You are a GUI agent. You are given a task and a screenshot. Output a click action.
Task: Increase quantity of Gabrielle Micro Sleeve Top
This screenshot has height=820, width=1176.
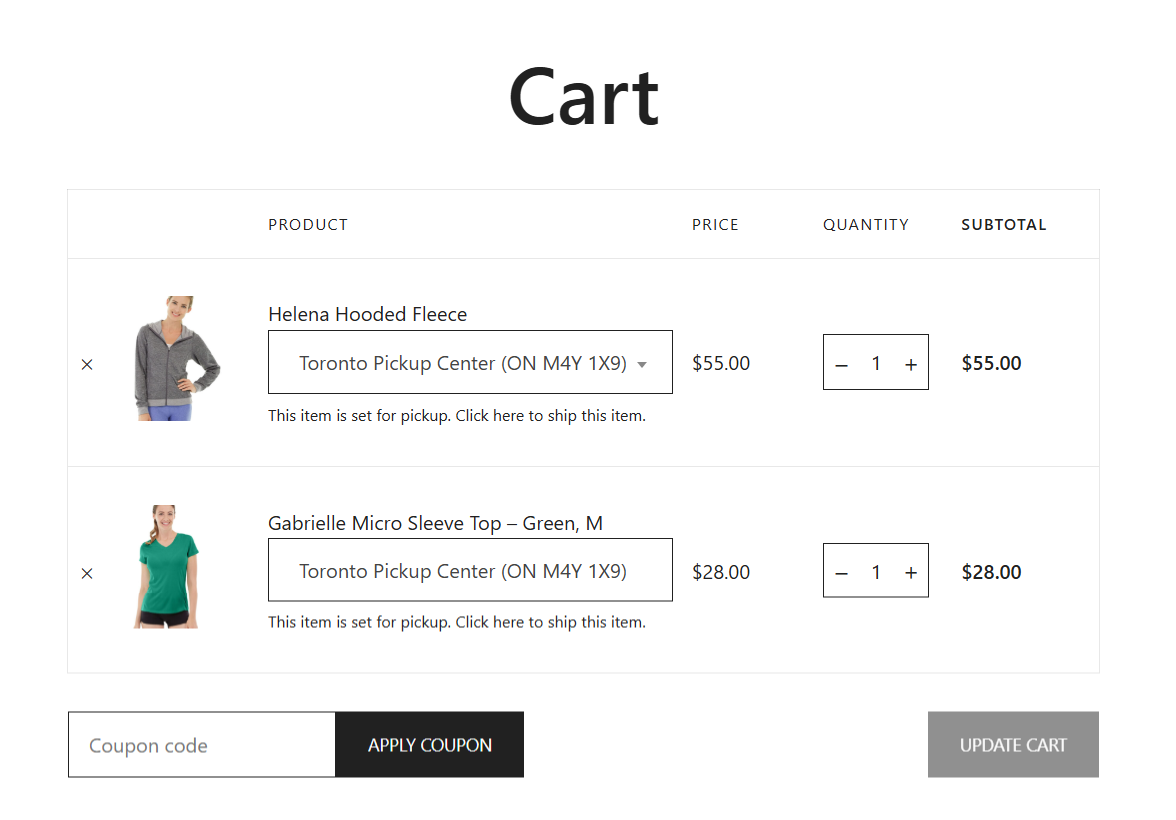(x=910, y=570)
